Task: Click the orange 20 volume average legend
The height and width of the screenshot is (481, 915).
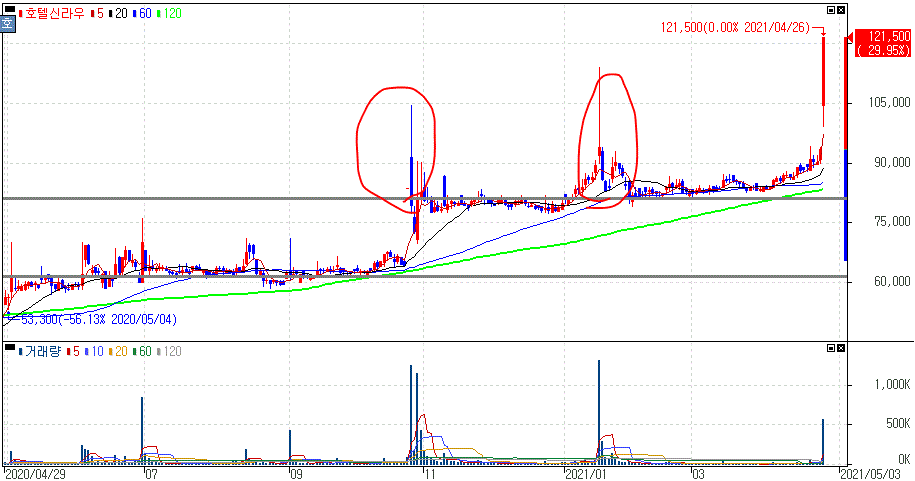Action: tap(118, 351)
